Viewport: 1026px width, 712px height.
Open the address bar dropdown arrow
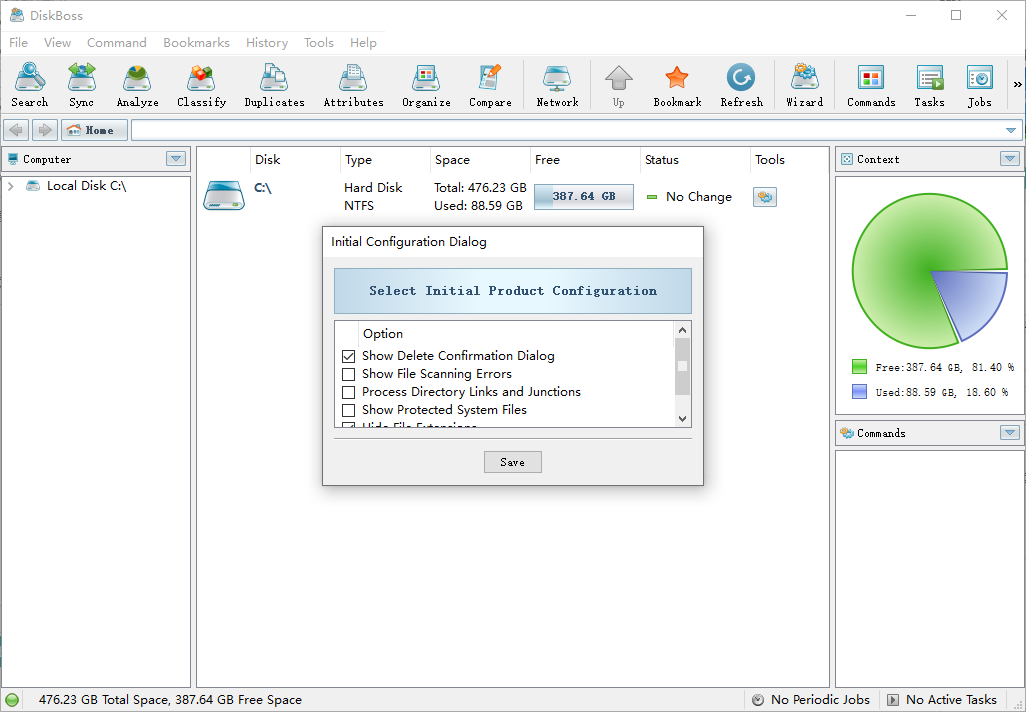[1010, 130]
